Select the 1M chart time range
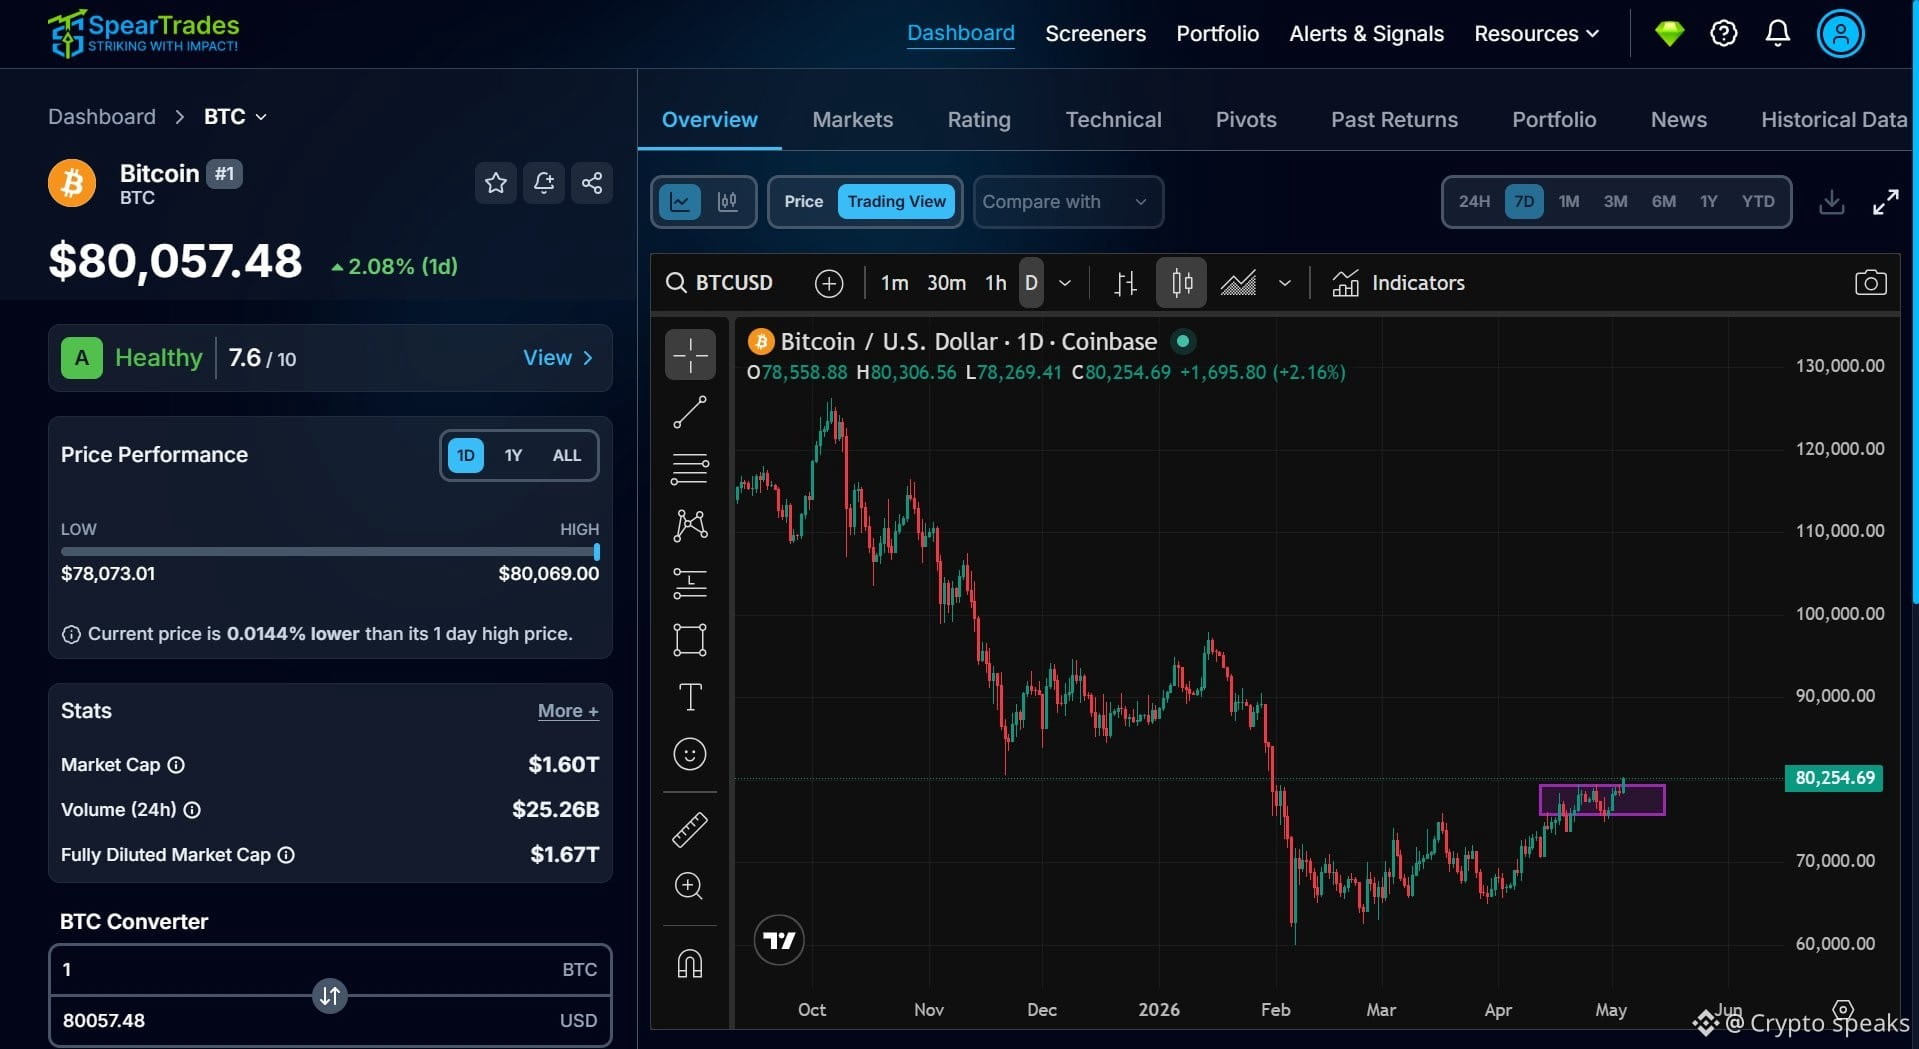The image size is (1919, 1049). [1568, 202]
